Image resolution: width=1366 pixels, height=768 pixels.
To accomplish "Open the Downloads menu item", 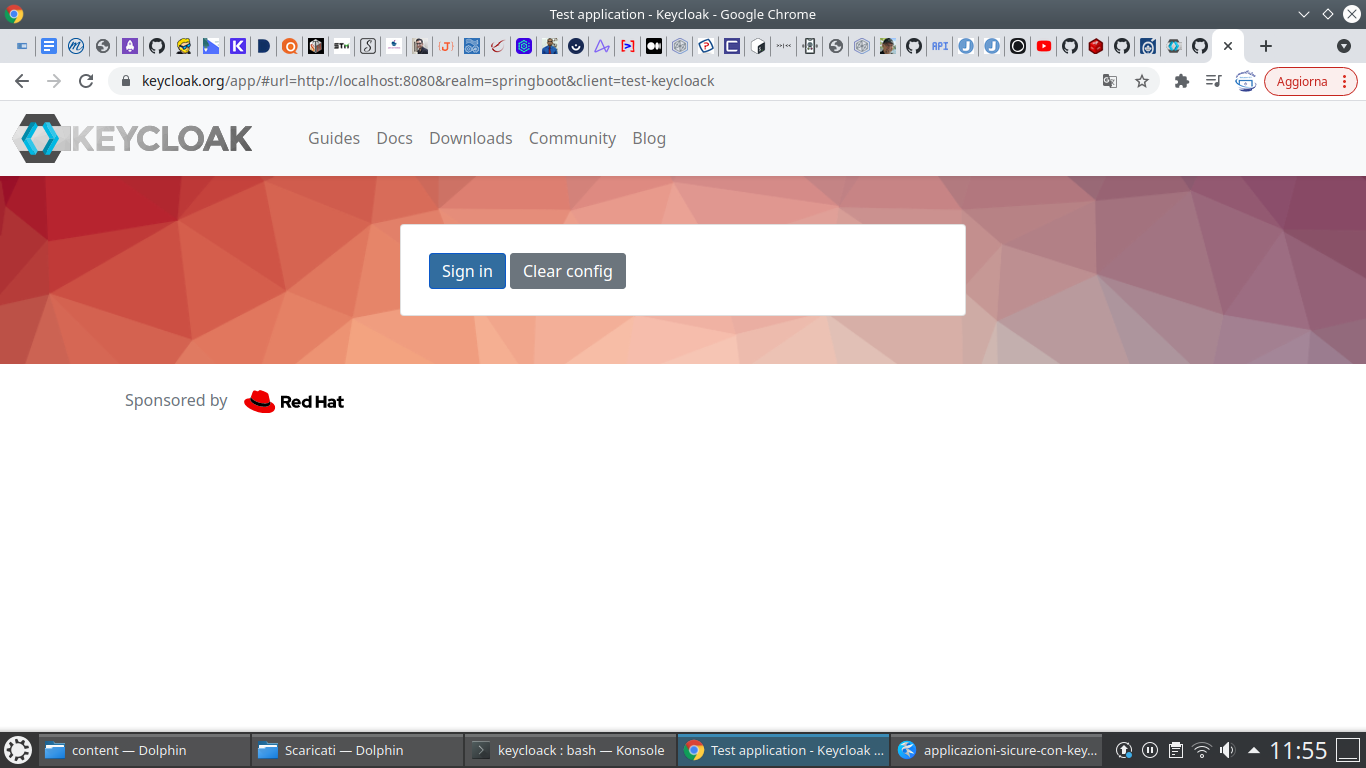I will [471, 138].
